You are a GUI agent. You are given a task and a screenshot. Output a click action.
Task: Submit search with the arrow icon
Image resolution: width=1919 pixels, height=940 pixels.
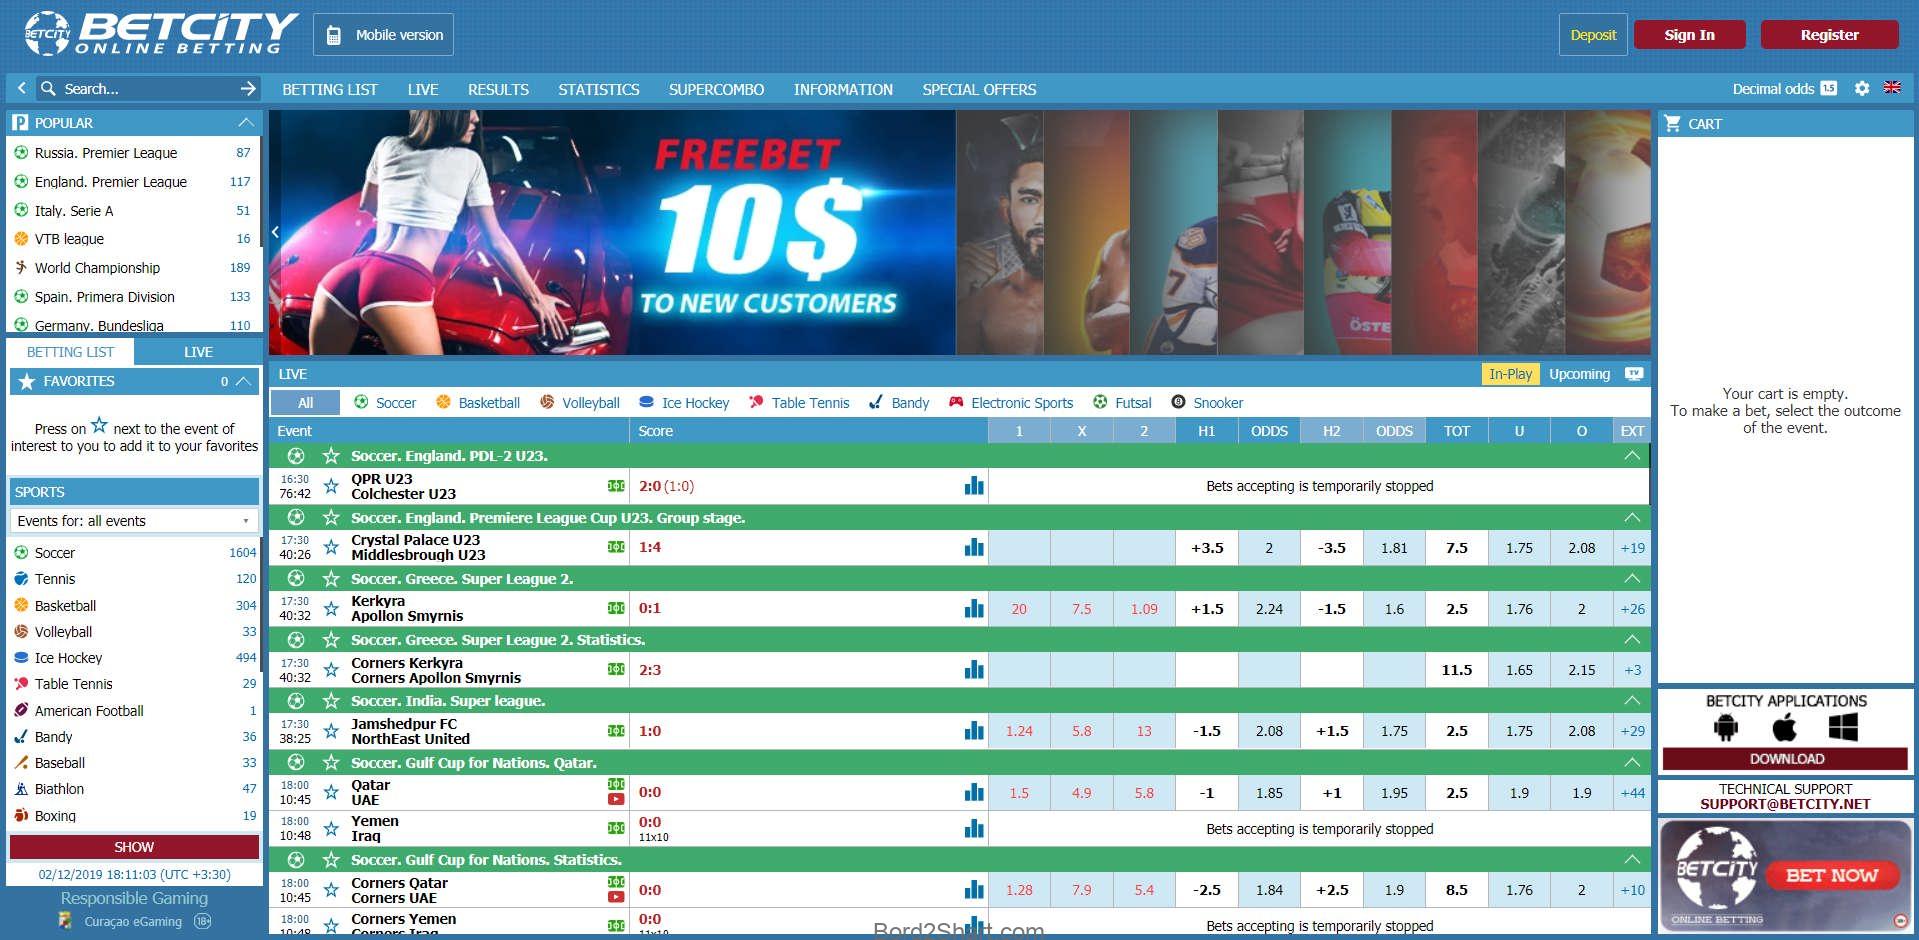[x=248, y=89]
